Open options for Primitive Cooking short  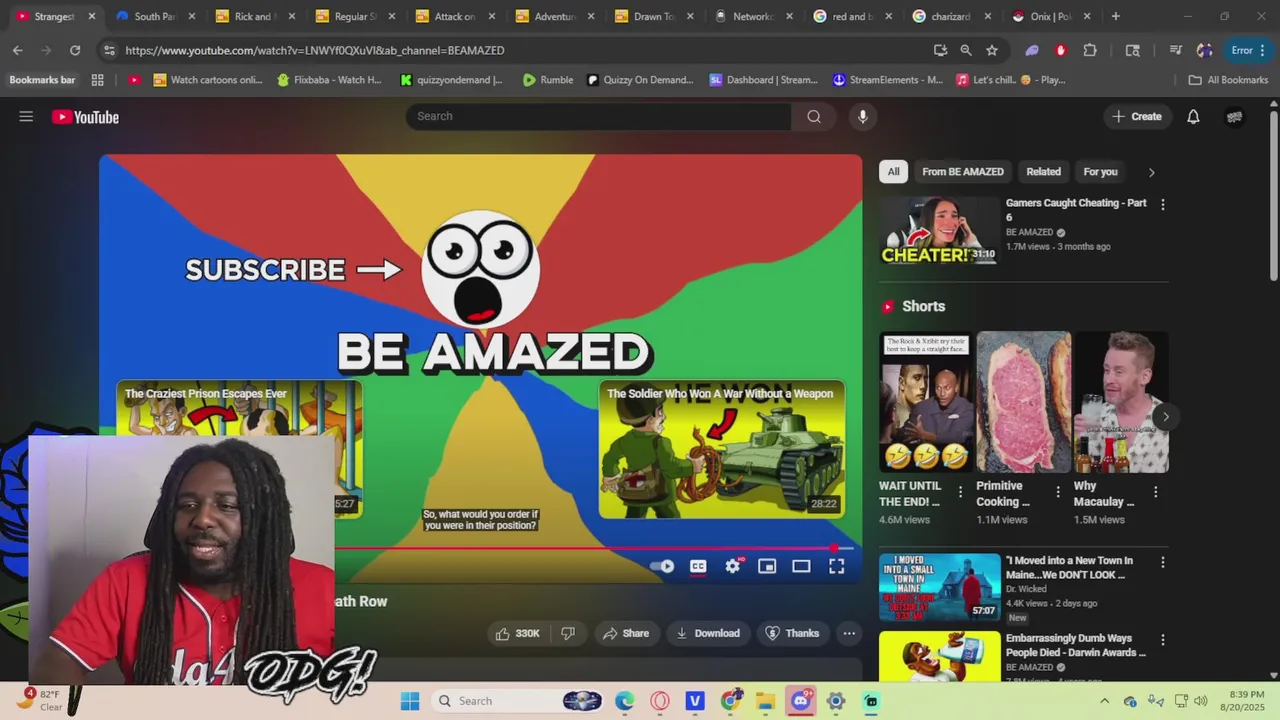[1058, 492]
